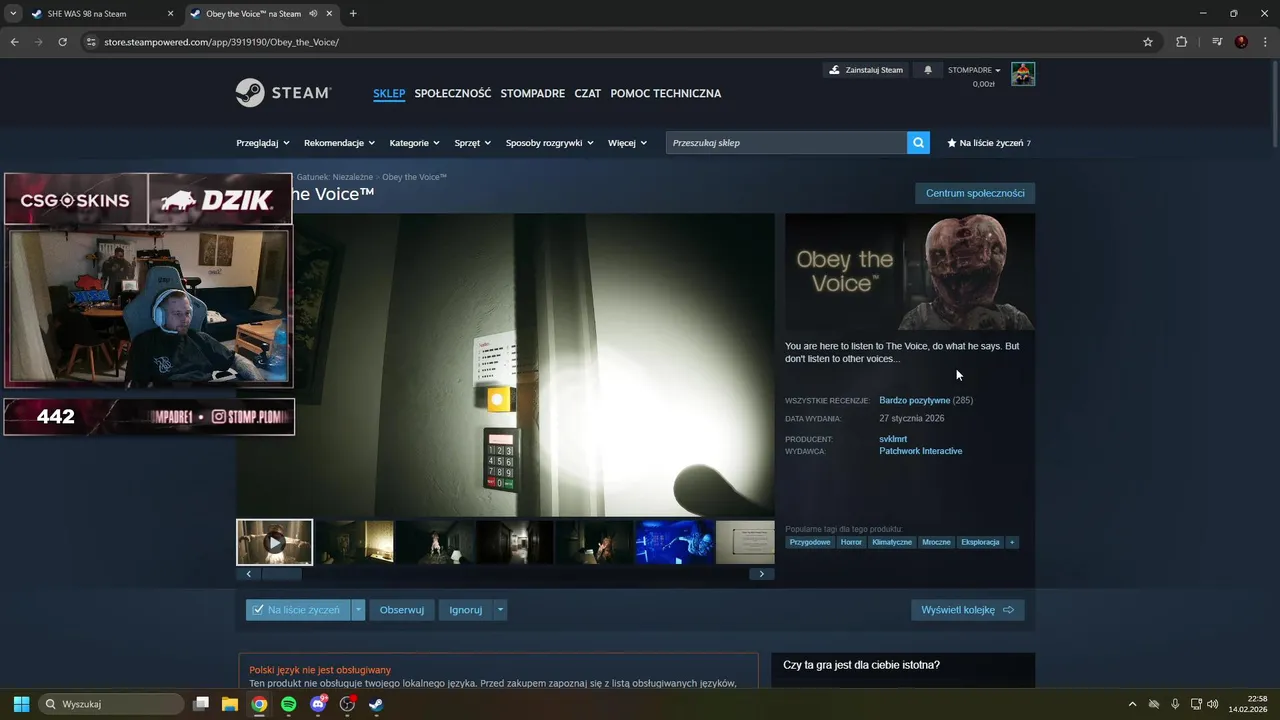Open the Windows Start menu
Image resolution: width=1280 pixels, height=720 pixels.
[21, 704]
